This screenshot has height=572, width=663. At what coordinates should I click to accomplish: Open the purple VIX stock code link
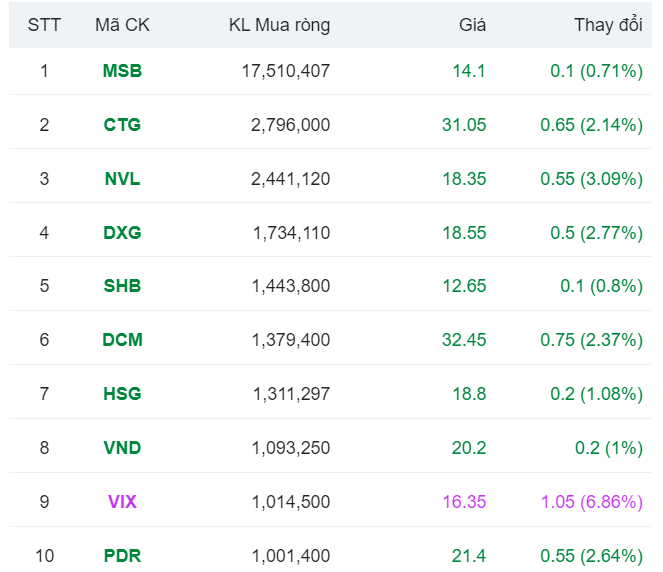(x=122, y=502)
